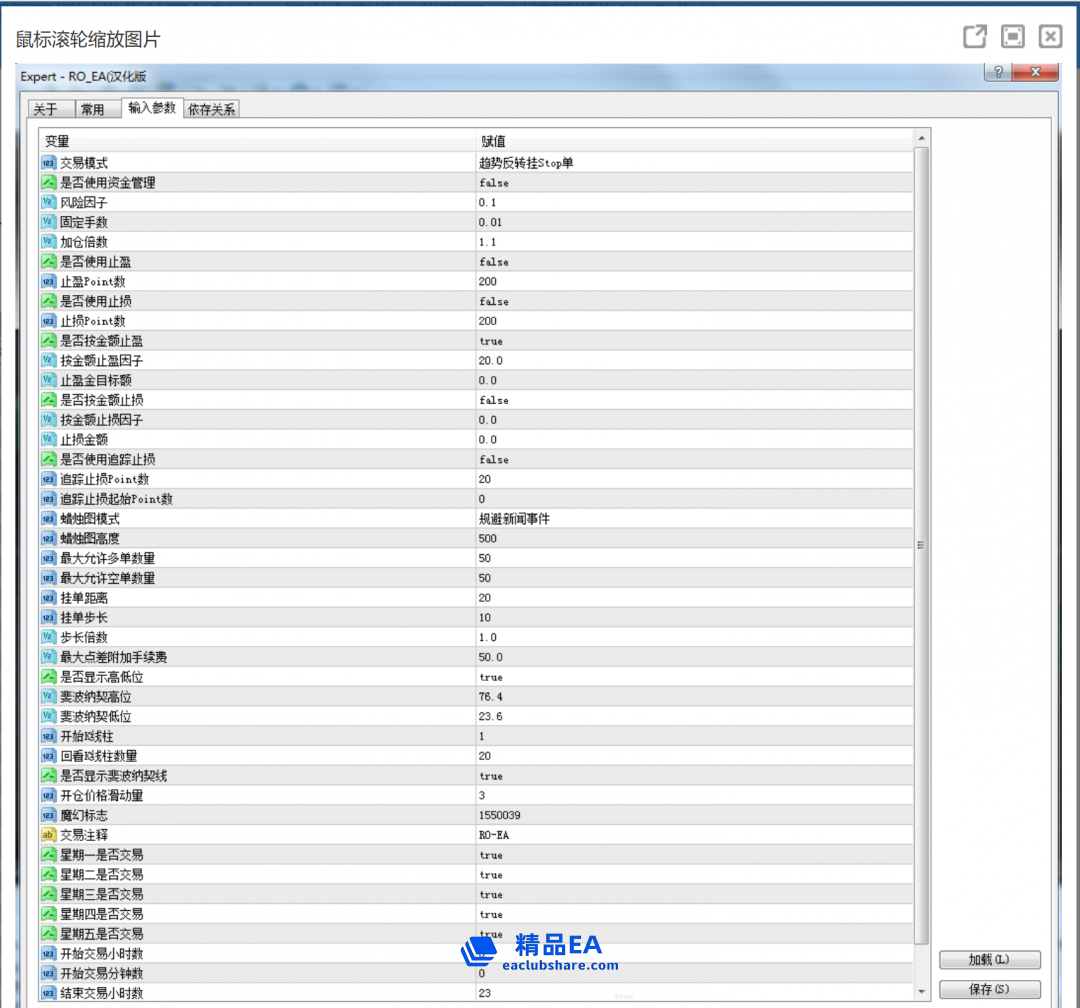The height and width of the screenshot is (1008, 1080).
Task: Switch to the 依存关系 tab
Action: [x=212, y=110]
